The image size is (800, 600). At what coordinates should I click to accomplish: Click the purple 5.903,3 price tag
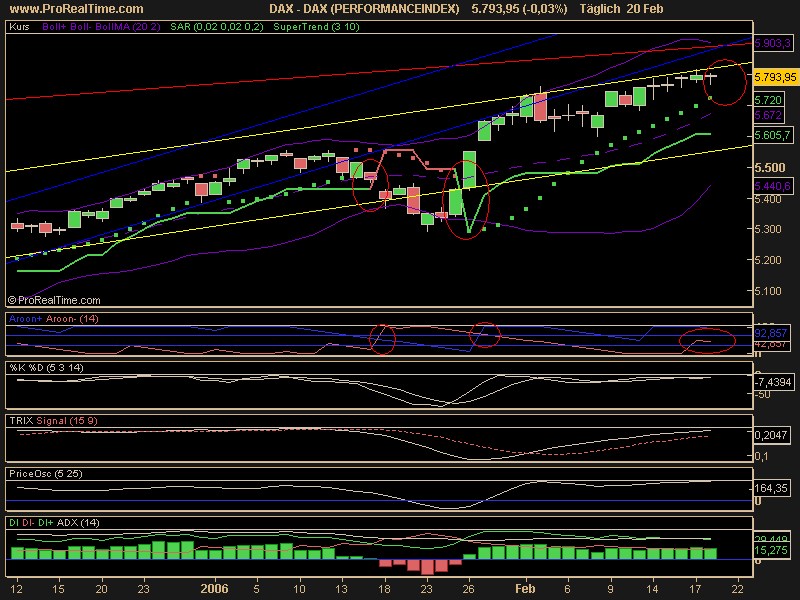pos(773,43)
